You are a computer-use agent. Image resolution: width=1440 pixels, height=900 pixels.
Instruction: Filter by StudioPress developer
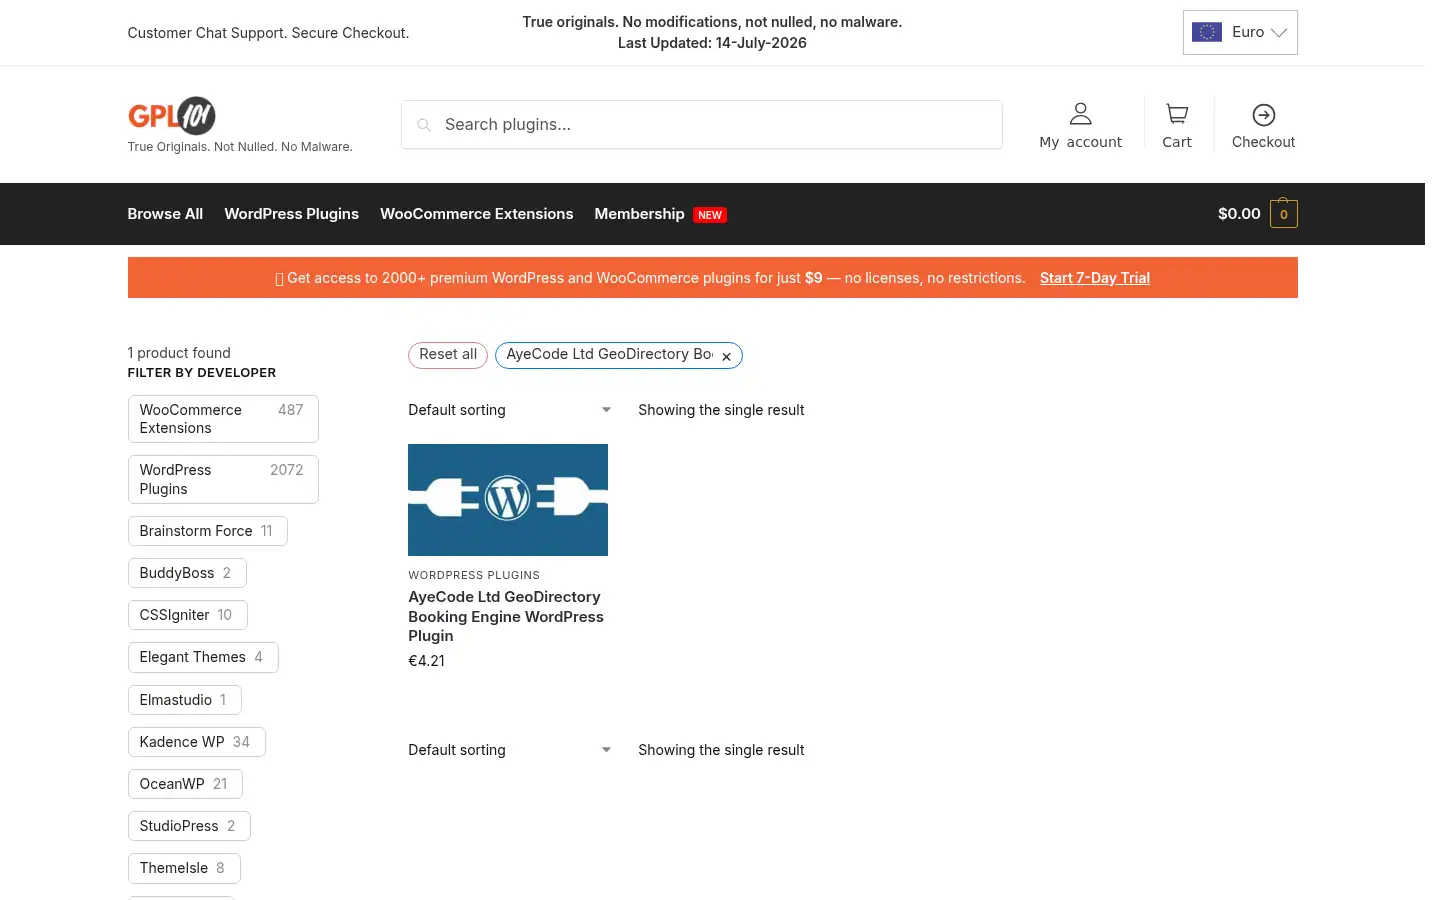[189, 826]
